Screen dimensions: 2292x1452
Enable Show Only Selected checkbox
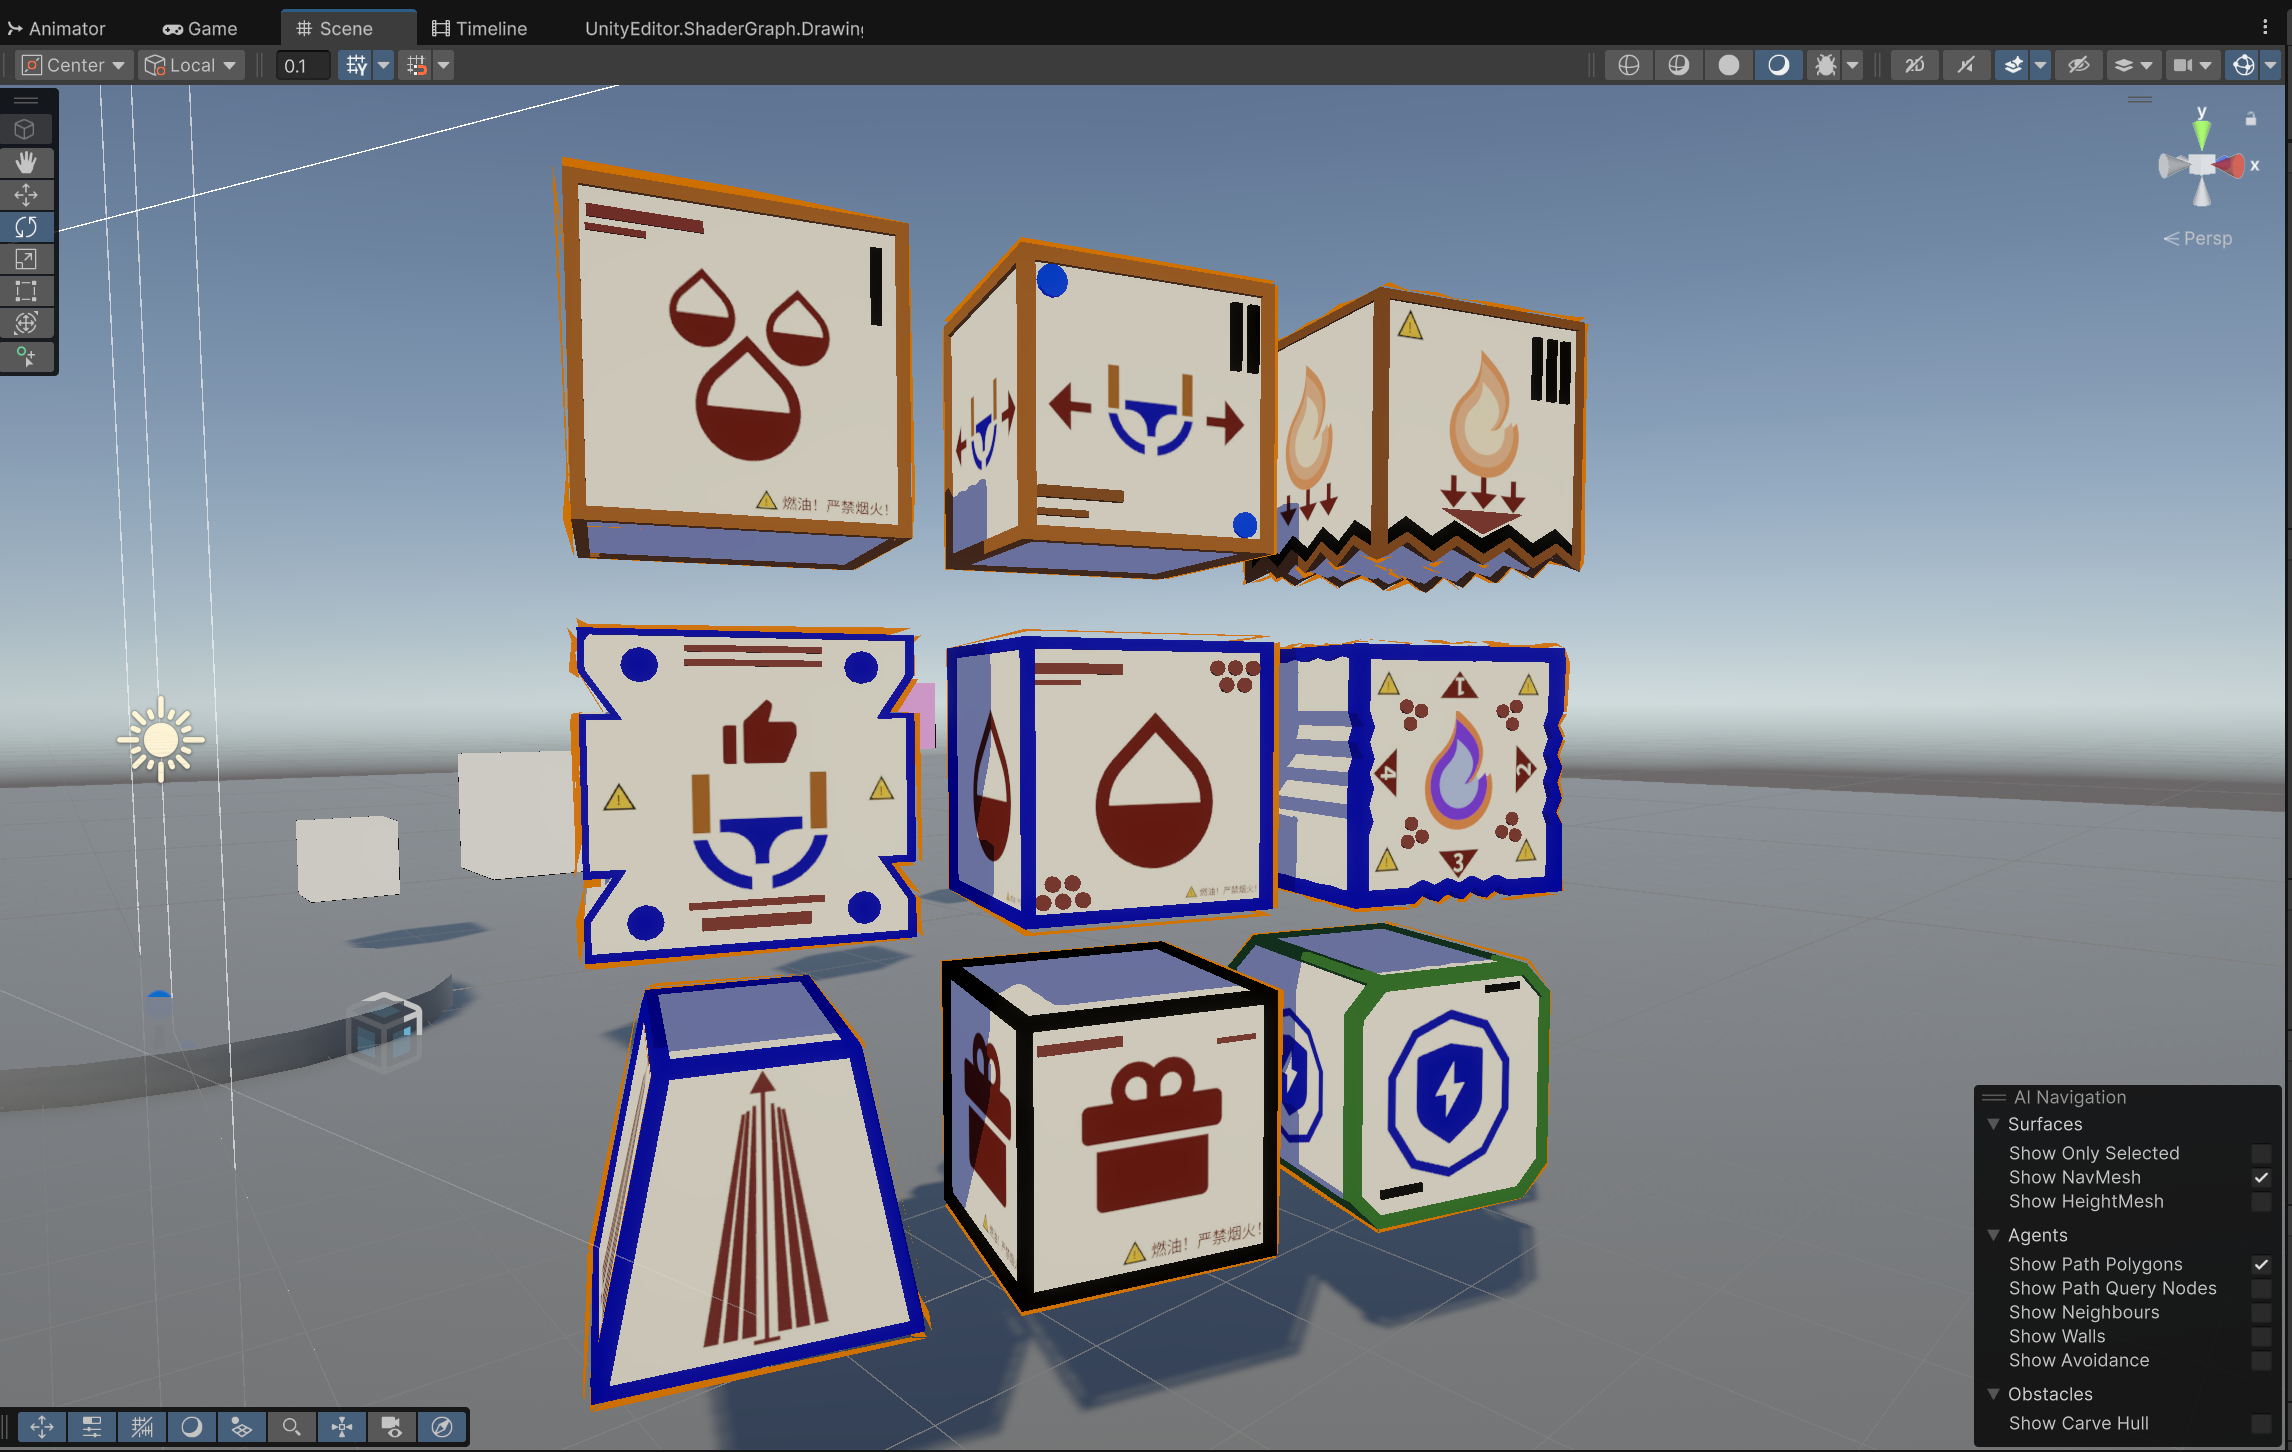pyautogui.click(x=2260, y=1153)
